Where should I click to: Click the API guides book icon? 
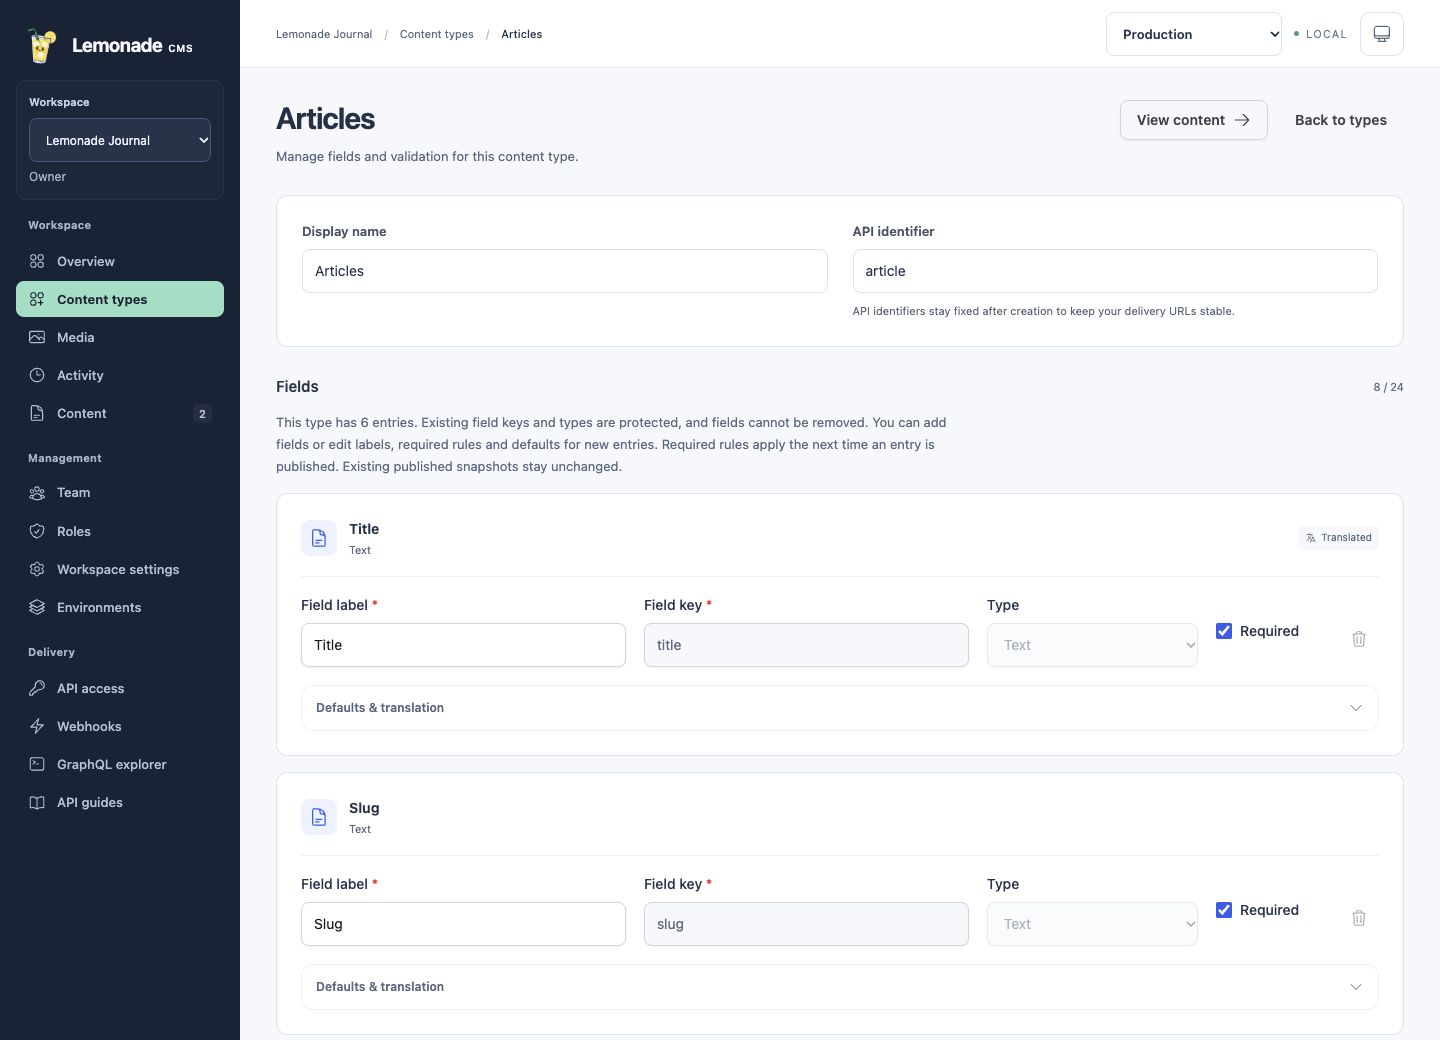[37, 802]
